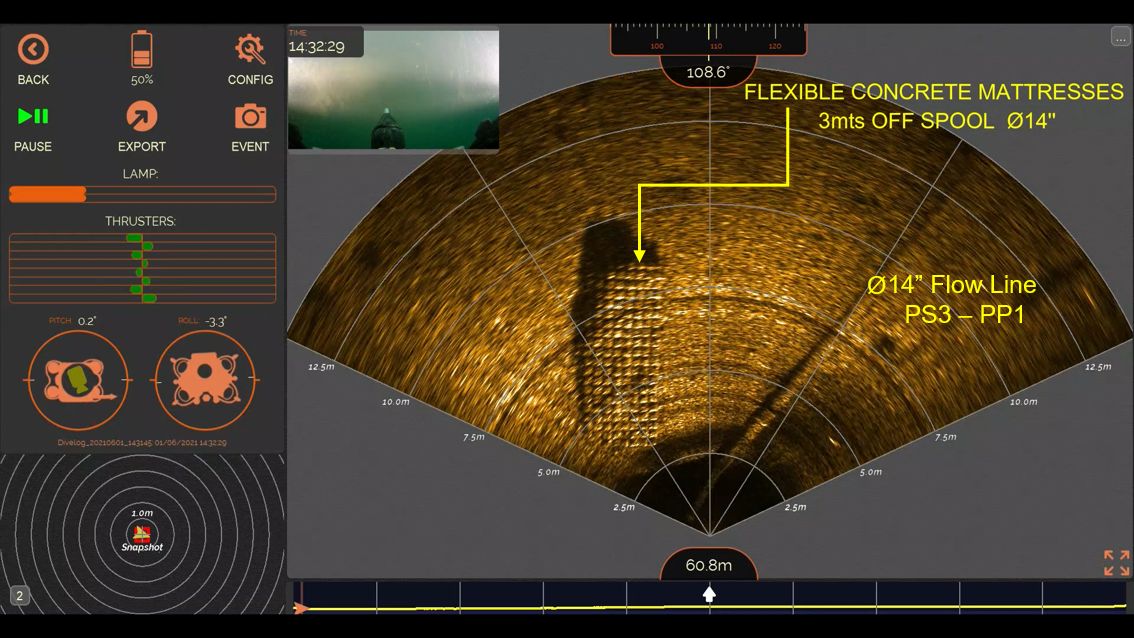The image size is (1134, 638).
Task: Click the number 2 badge in corner
Action: pyautogui.click(x=19, y=596)
